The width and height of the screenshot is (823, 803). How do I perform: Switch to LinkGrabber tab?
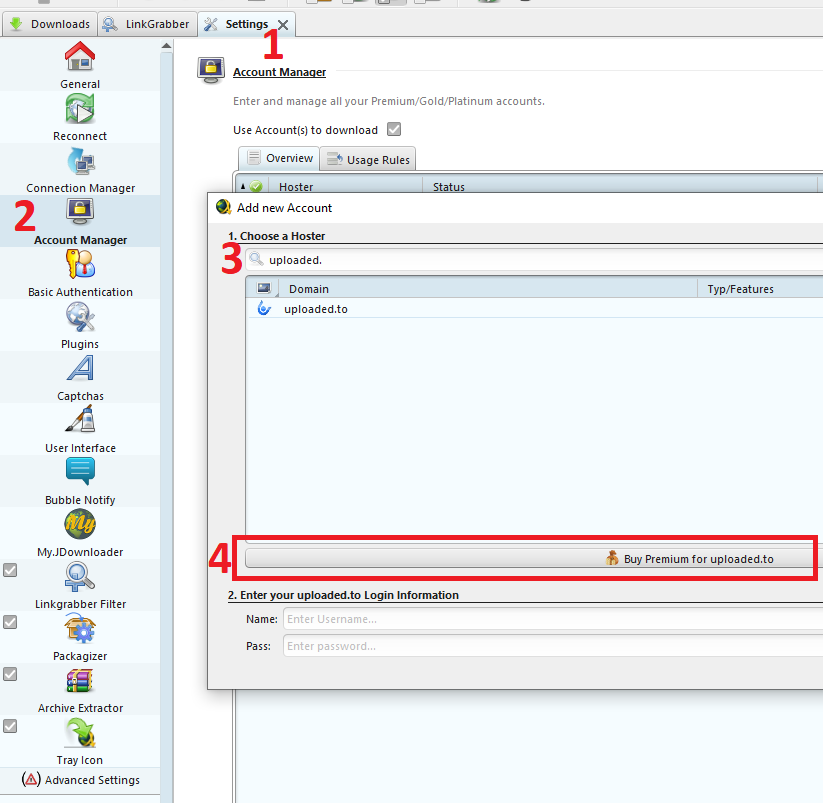147,24
